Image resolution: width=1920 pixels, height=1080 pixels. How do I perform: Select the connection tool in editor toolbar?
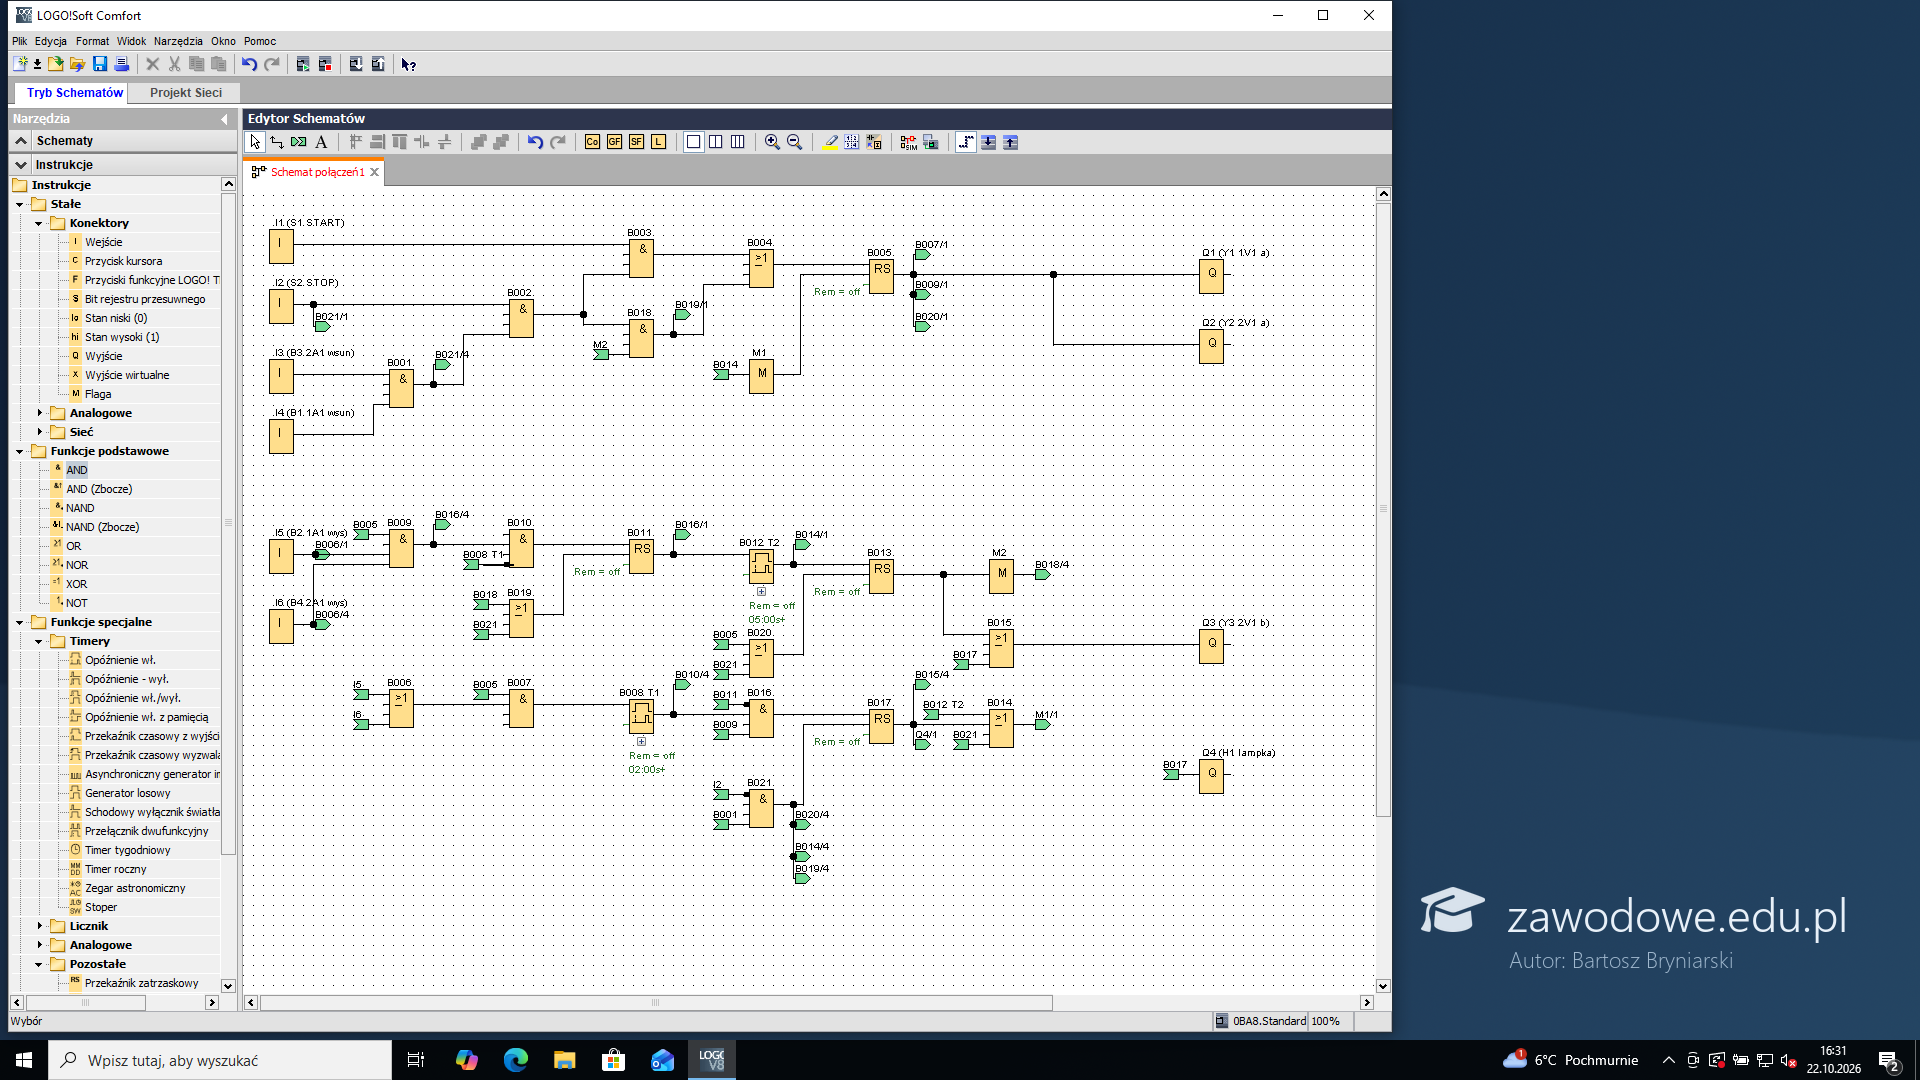(277, 142)
